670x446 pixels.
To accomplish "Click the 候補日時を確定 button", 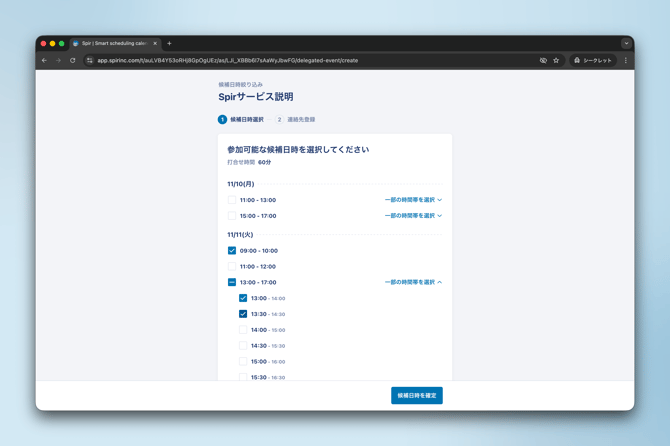I will pyautogui.click(x=417, y=396).
